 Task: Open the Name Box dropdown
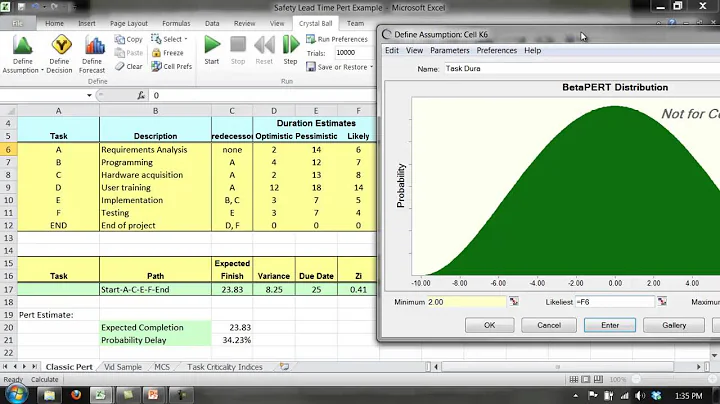[x=89, y=95]
